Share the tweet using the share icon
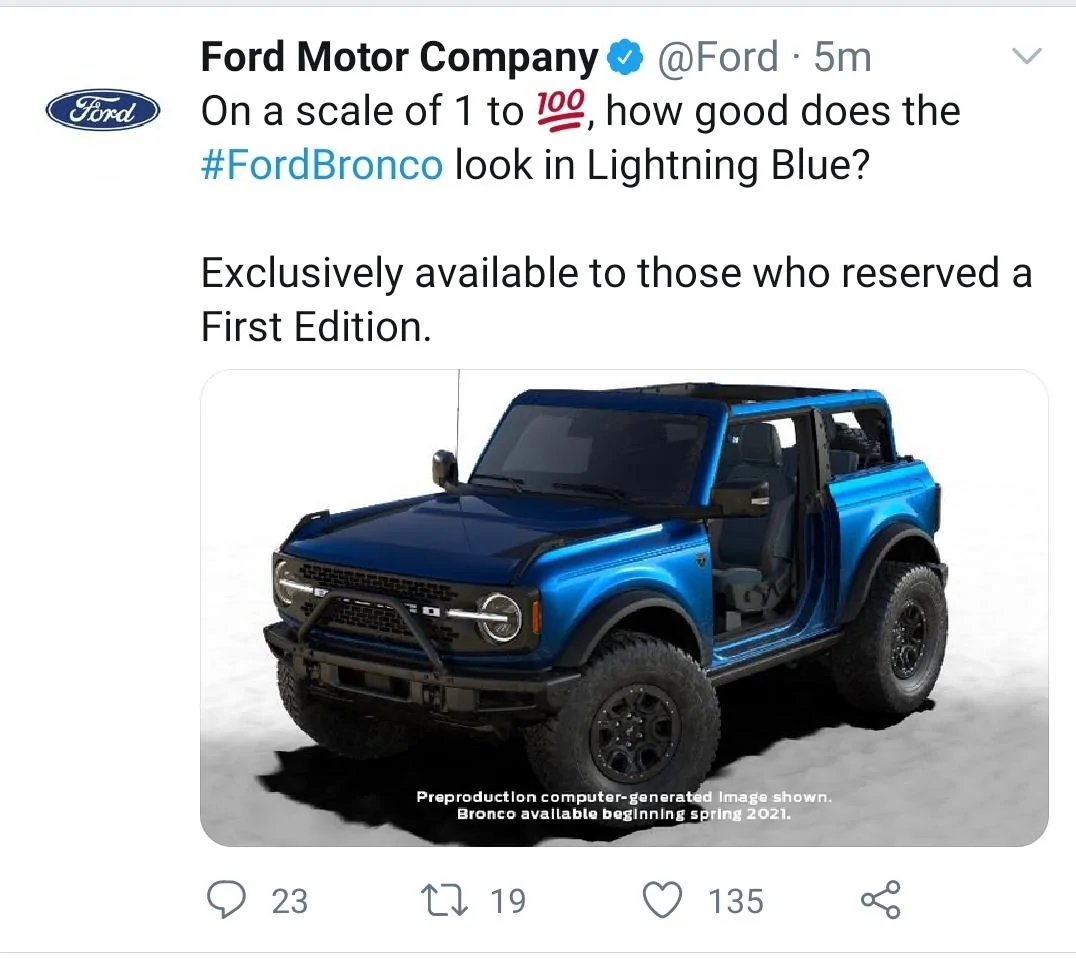1076x959 pixels. [879, 901]
